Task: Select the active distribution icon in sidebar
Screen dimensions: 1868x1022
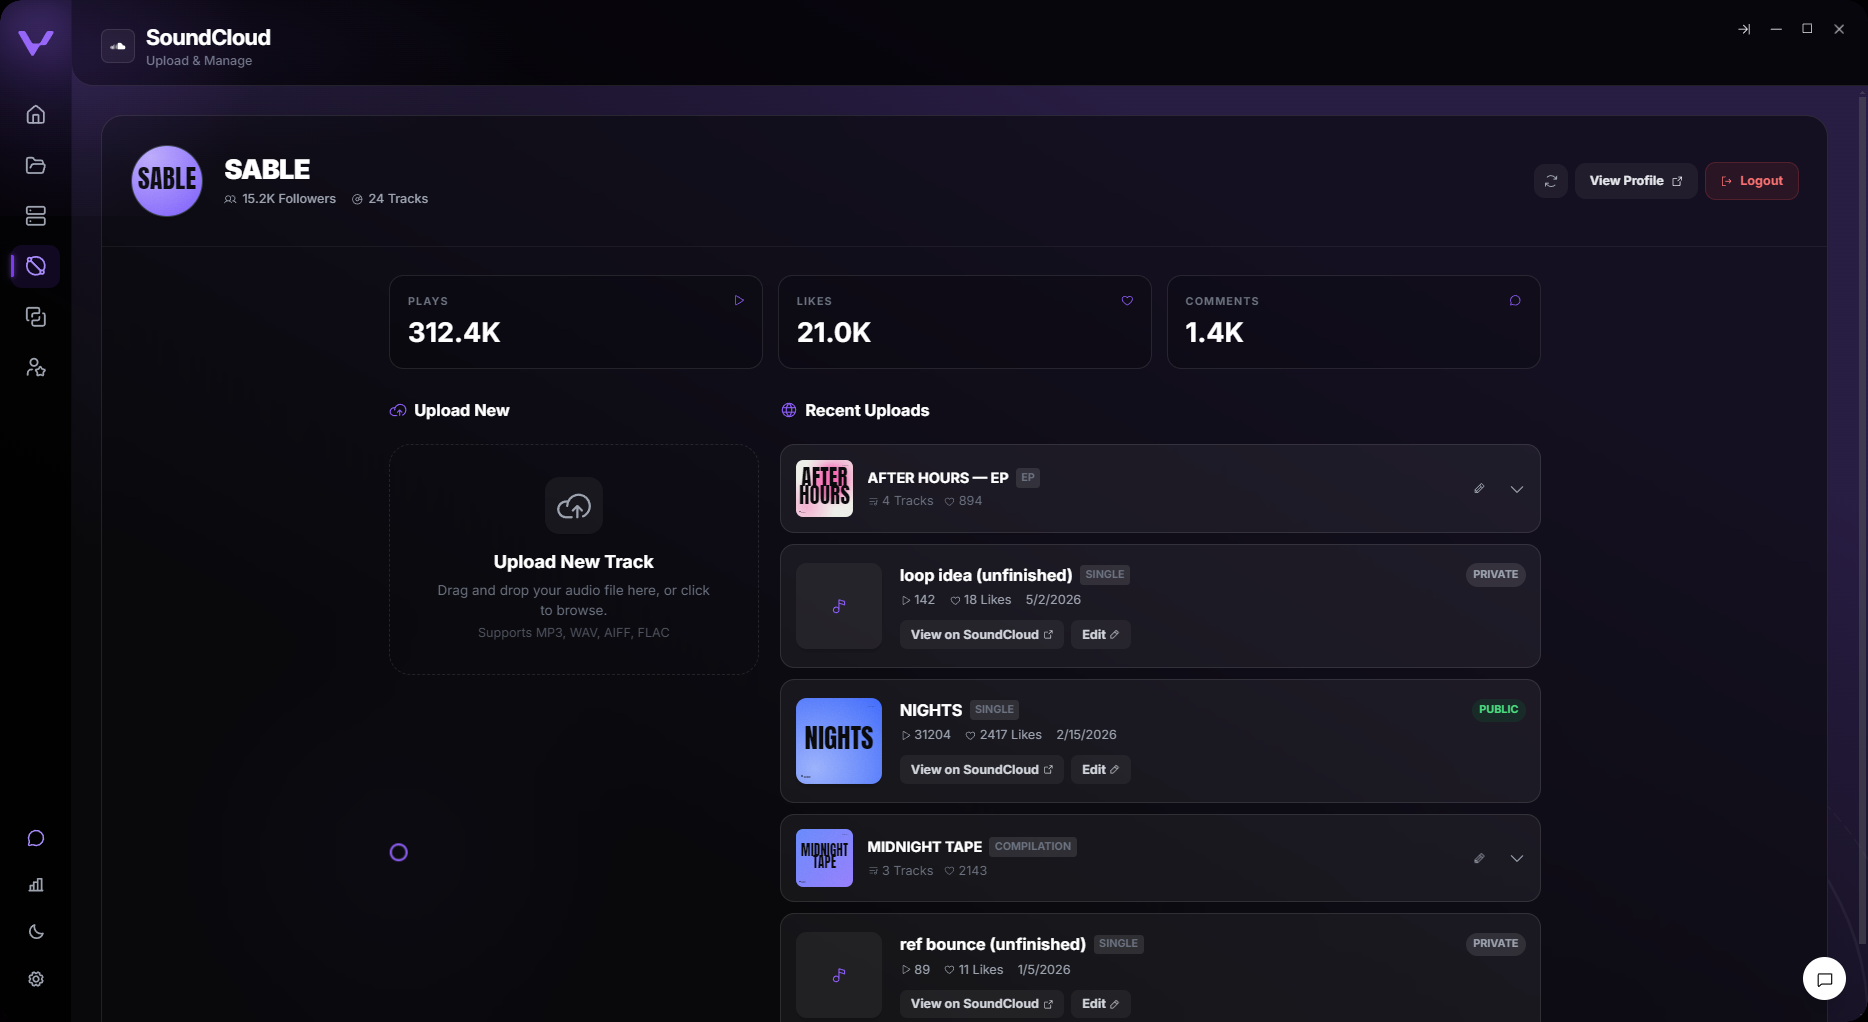Action: click(36, 266)
